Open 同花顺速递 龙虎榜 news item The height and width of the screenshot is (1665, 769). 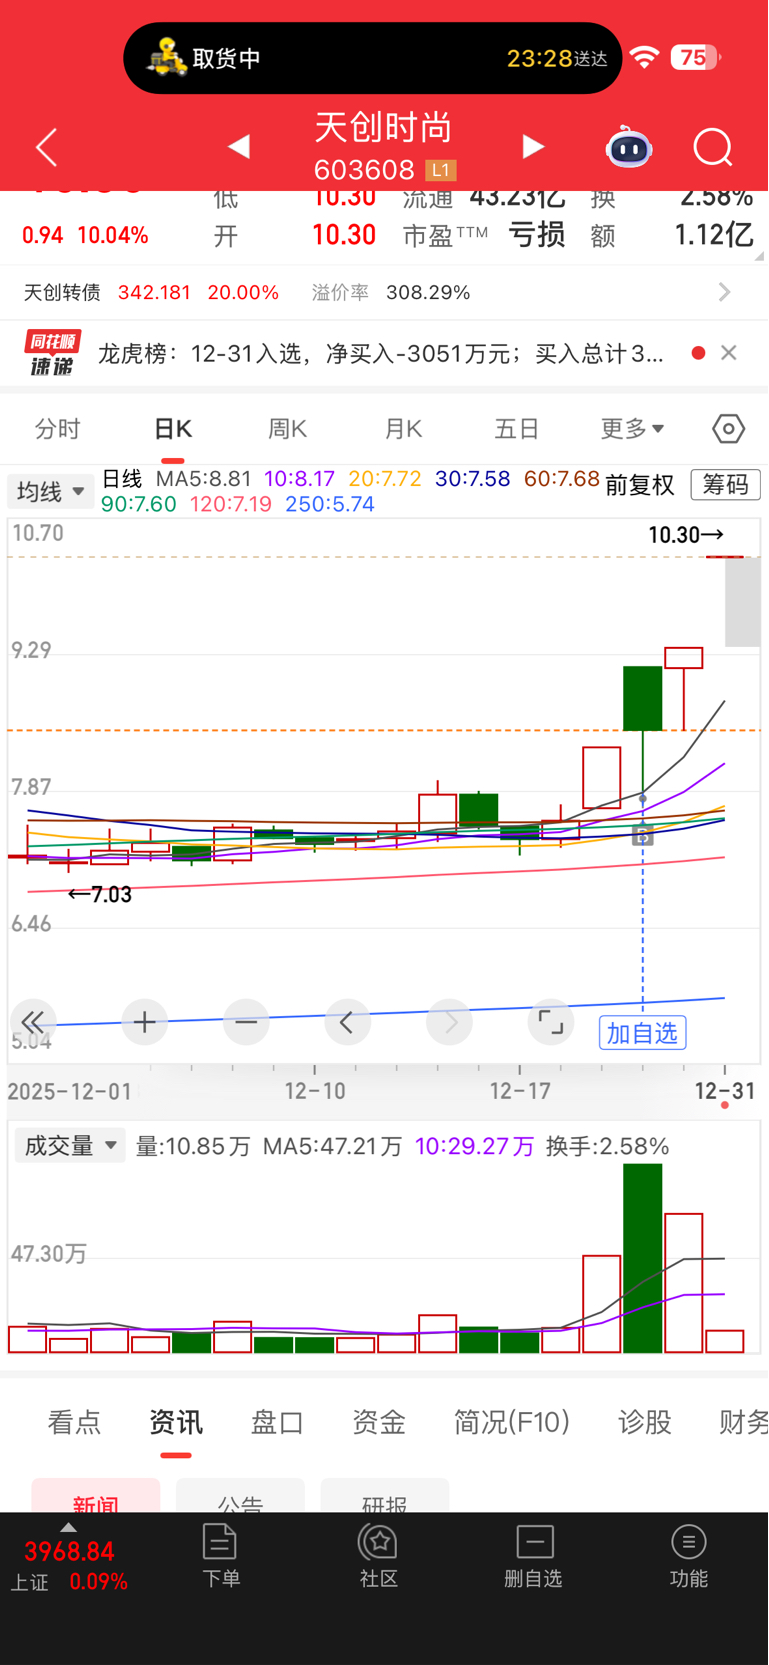pos(380,353)
